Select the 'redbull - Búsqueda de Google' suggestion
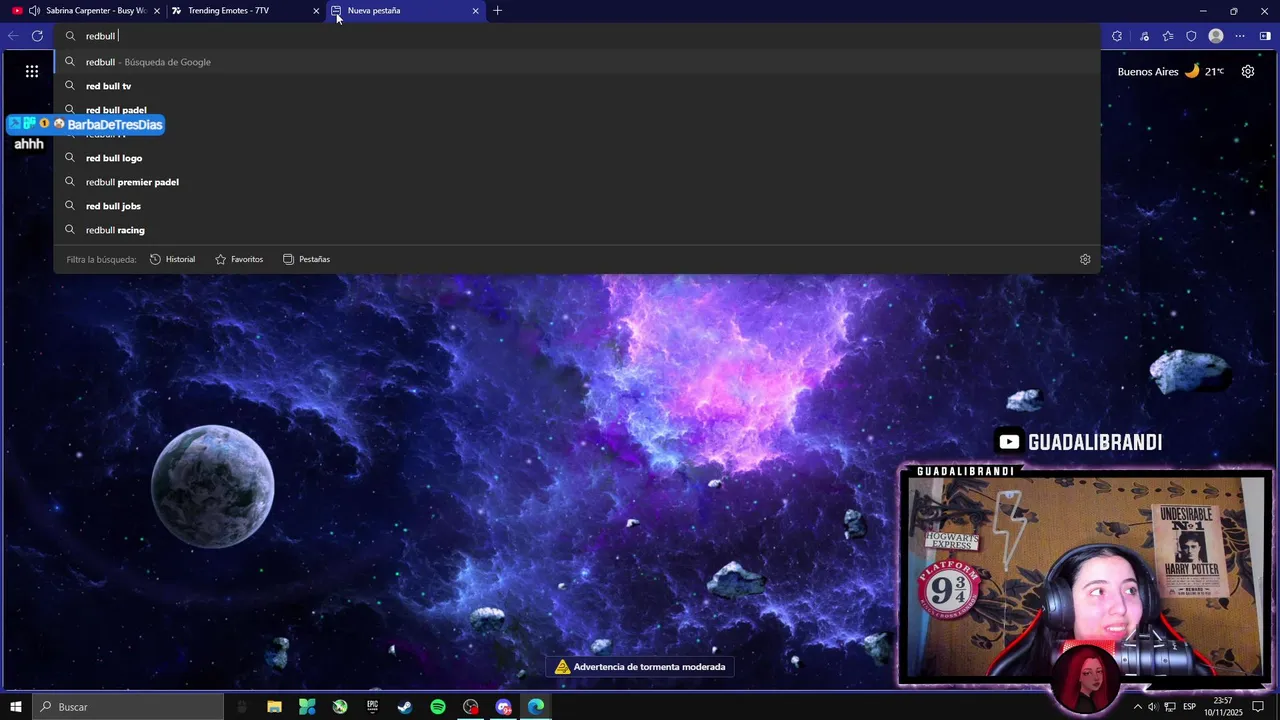This screenshot has width=1280, height=720. coord(577,62)
